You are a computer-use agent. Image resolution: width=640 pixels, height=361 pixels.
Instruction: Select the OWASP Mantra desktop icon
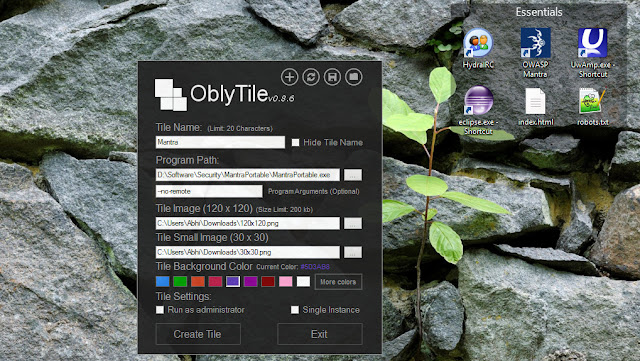535,52
